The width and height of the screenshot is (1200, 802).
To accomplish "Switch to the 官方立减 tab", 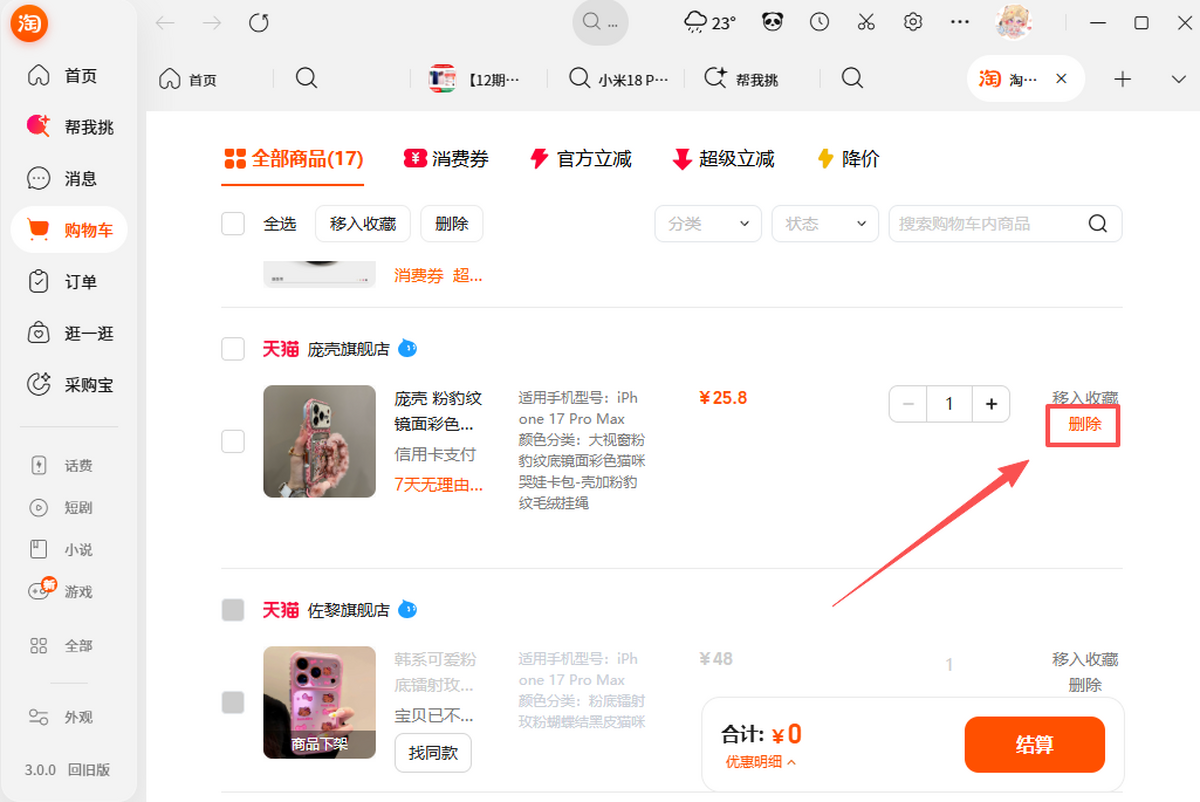I will (581, 158).
